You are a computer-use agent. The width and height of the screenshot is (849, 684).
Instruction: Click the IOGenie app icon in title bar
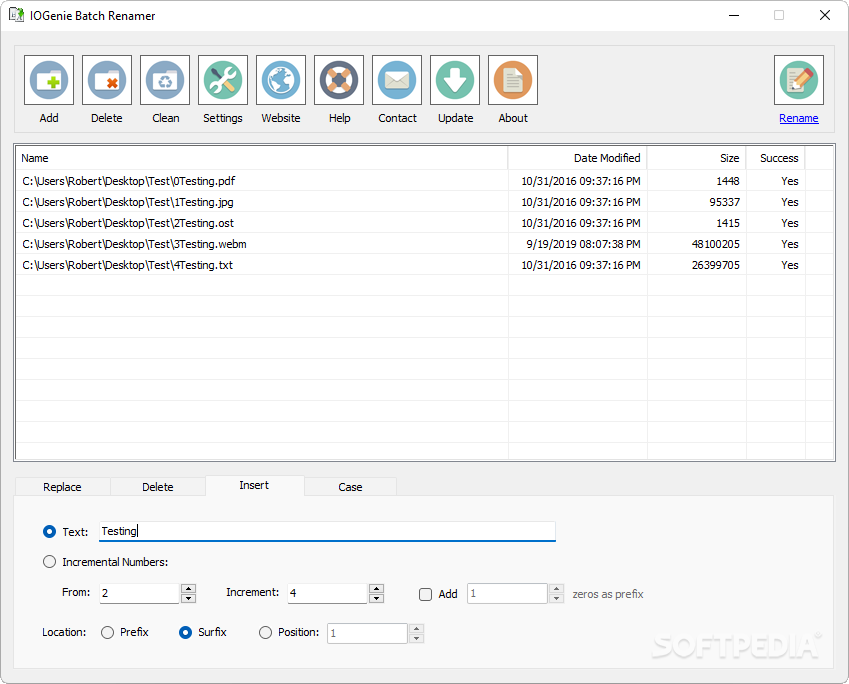coord(16,15)
